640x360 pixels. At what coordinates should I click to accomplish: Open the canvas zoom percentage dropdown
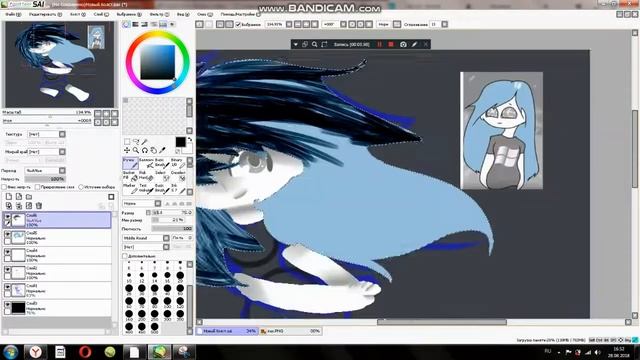pos(279,24)
